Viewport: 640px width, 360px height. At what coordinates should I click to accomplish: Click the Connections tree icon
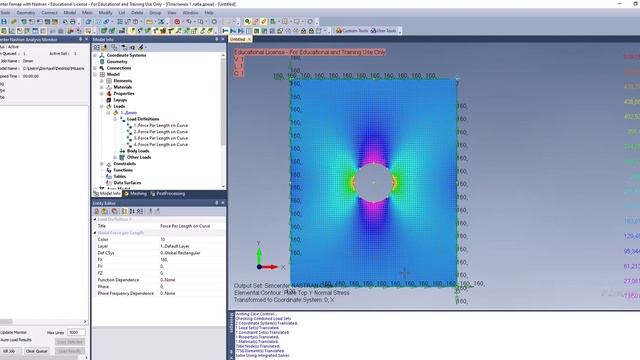(x=102, y=68)
